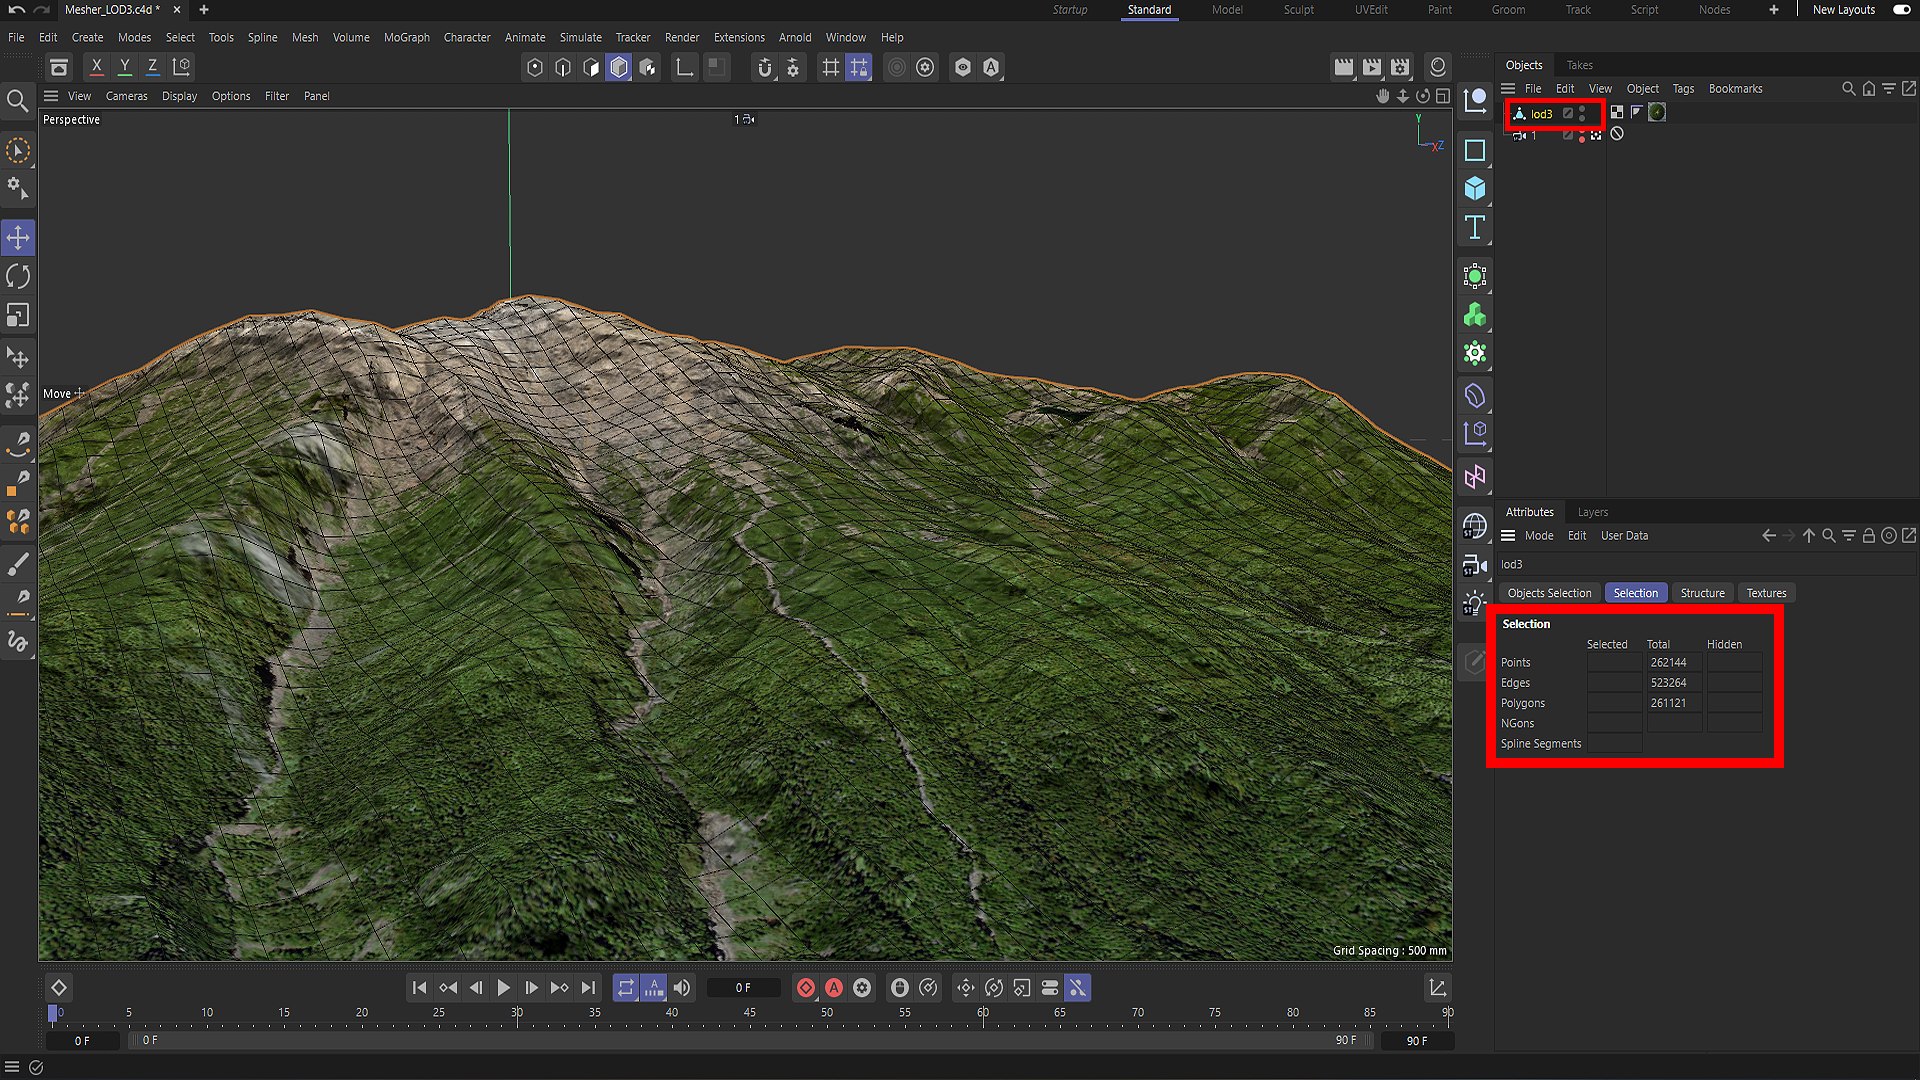The height and width of the screenshot is (1080, 1920).
Task: Click the current frame 0 F field
Action: [x=743, y=988]
